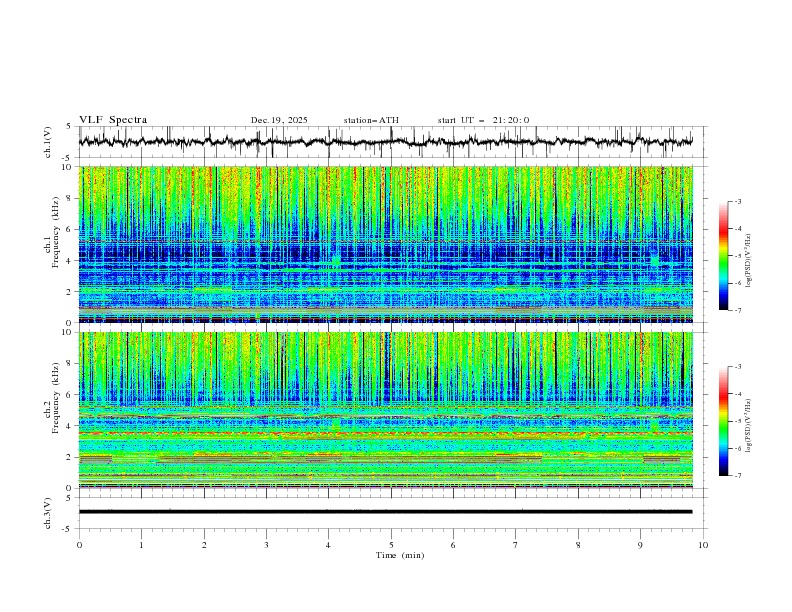Click time axis tick label "7"
792x612 pixels.
point(516,545)
